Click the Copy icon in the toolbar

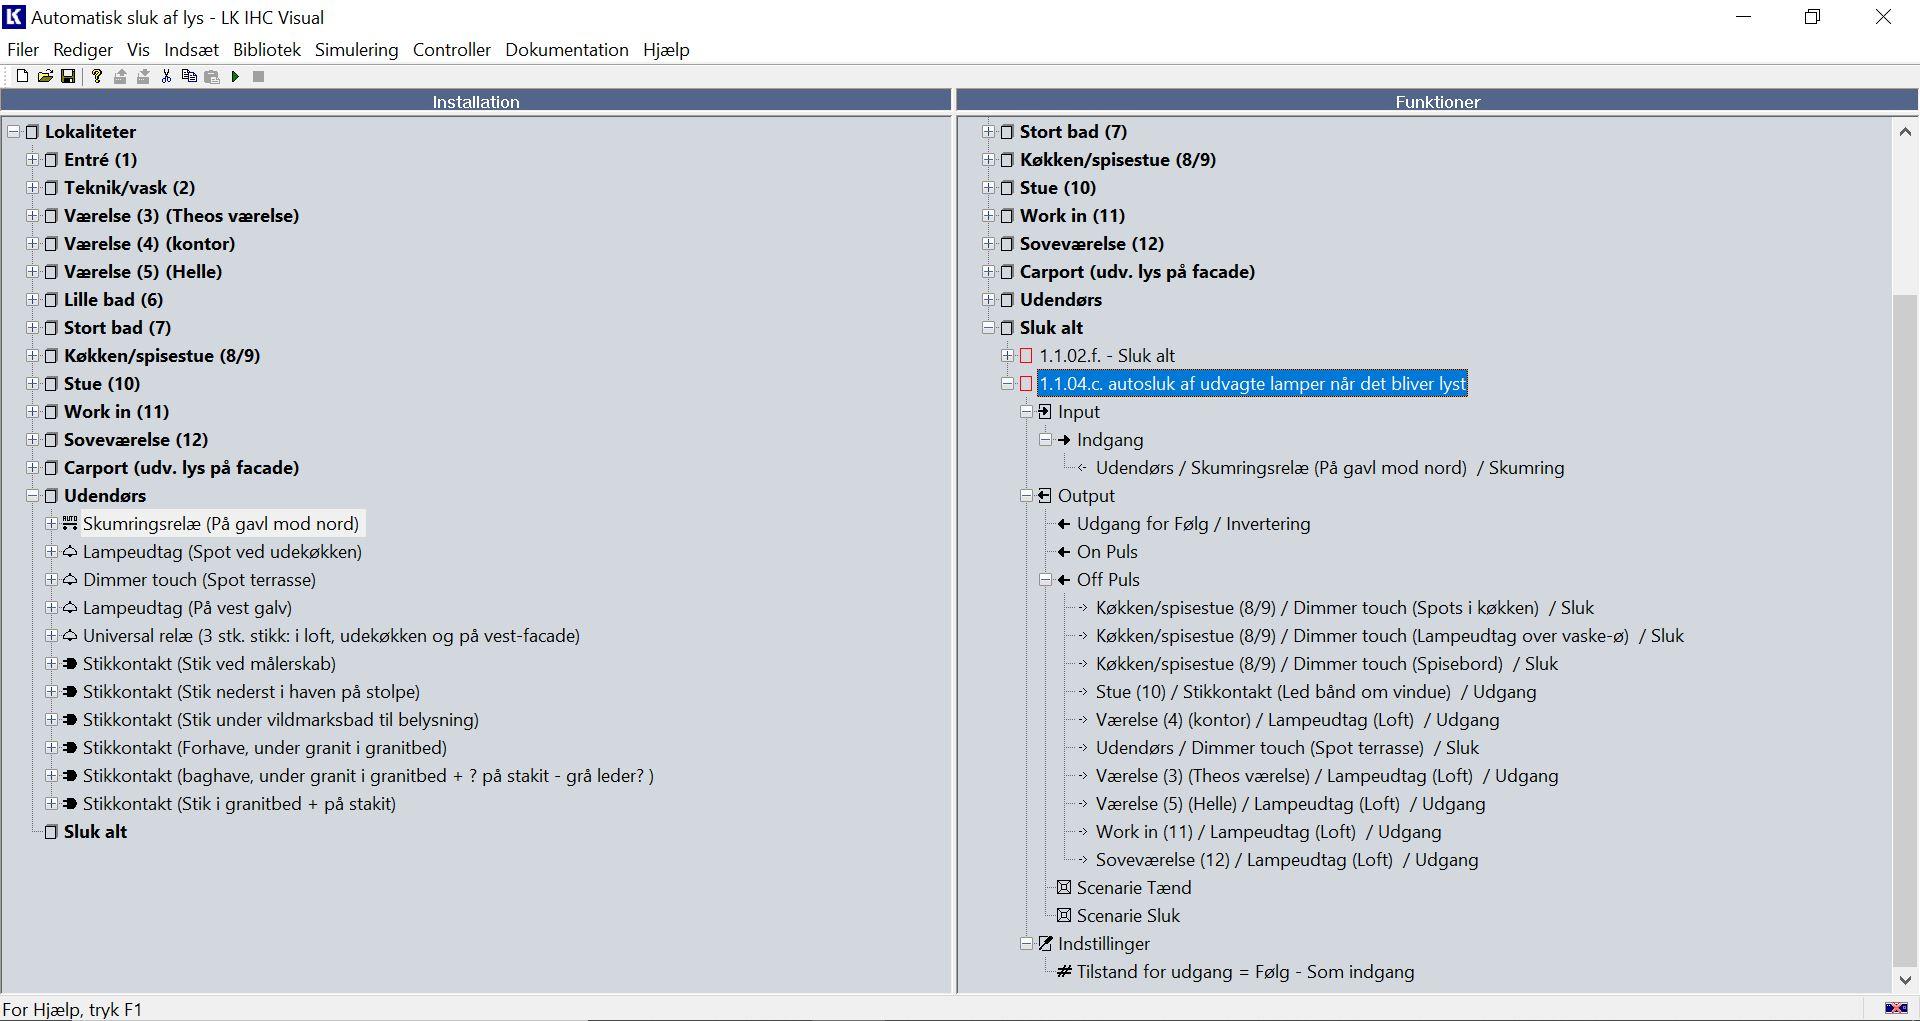click(189, 76)
